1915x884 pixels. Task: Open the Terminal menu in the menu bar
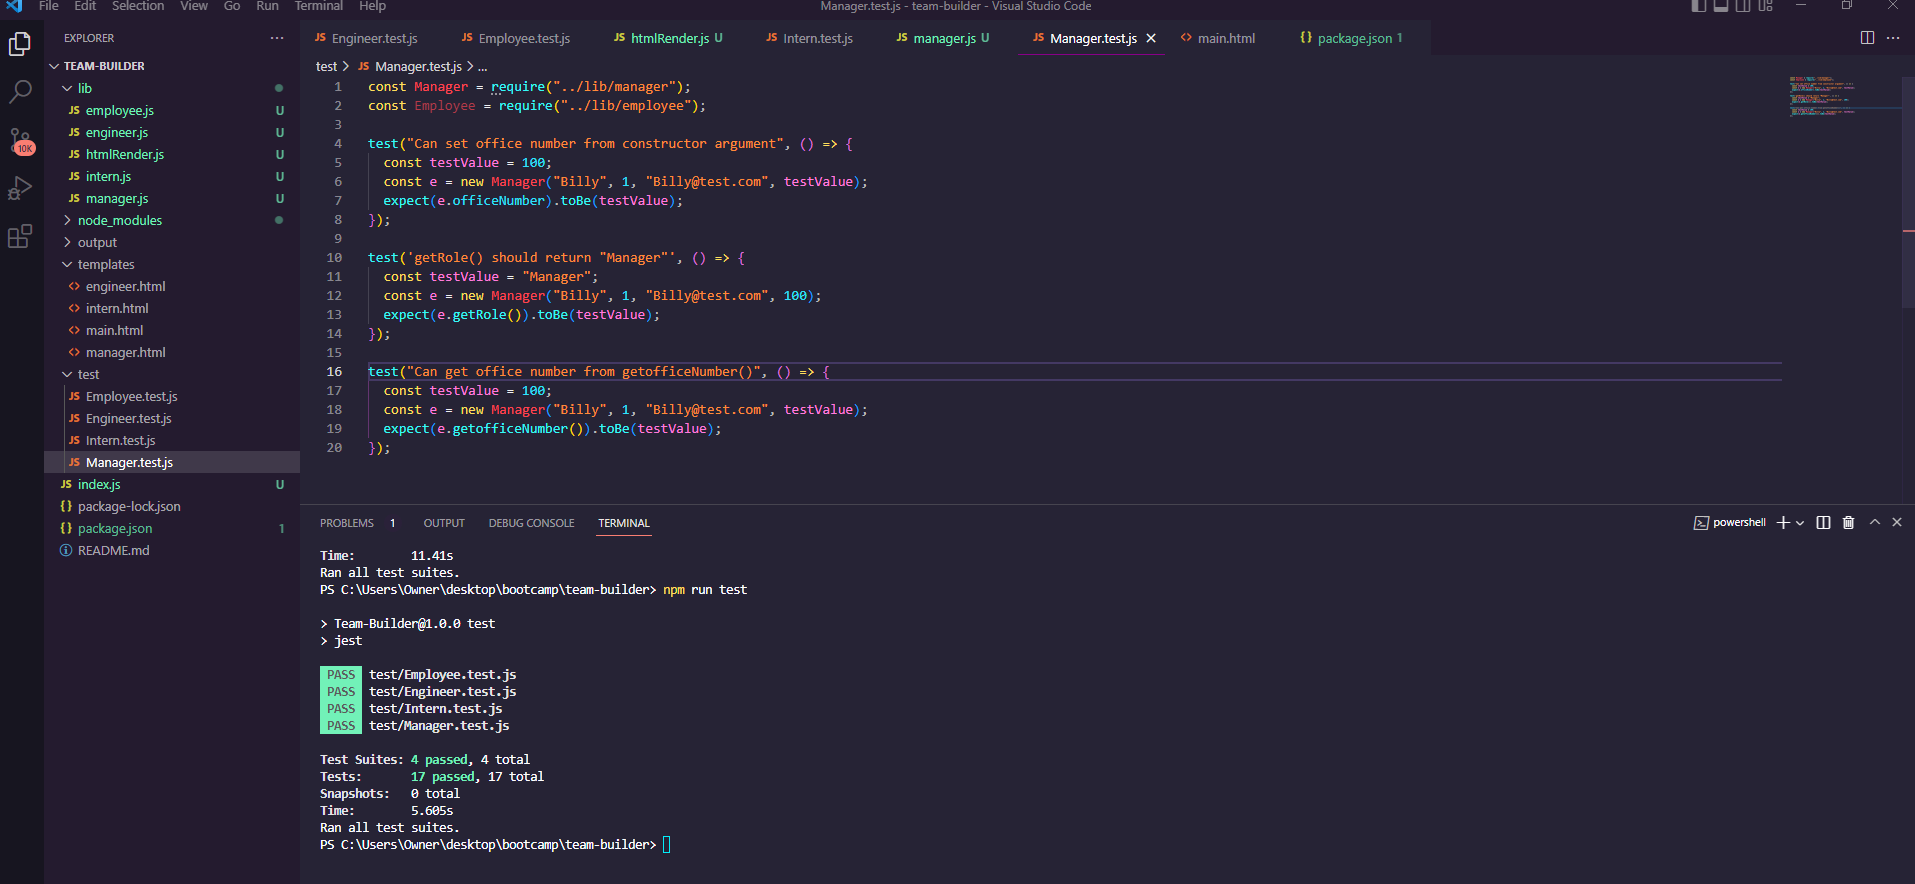tap(319, 6)
